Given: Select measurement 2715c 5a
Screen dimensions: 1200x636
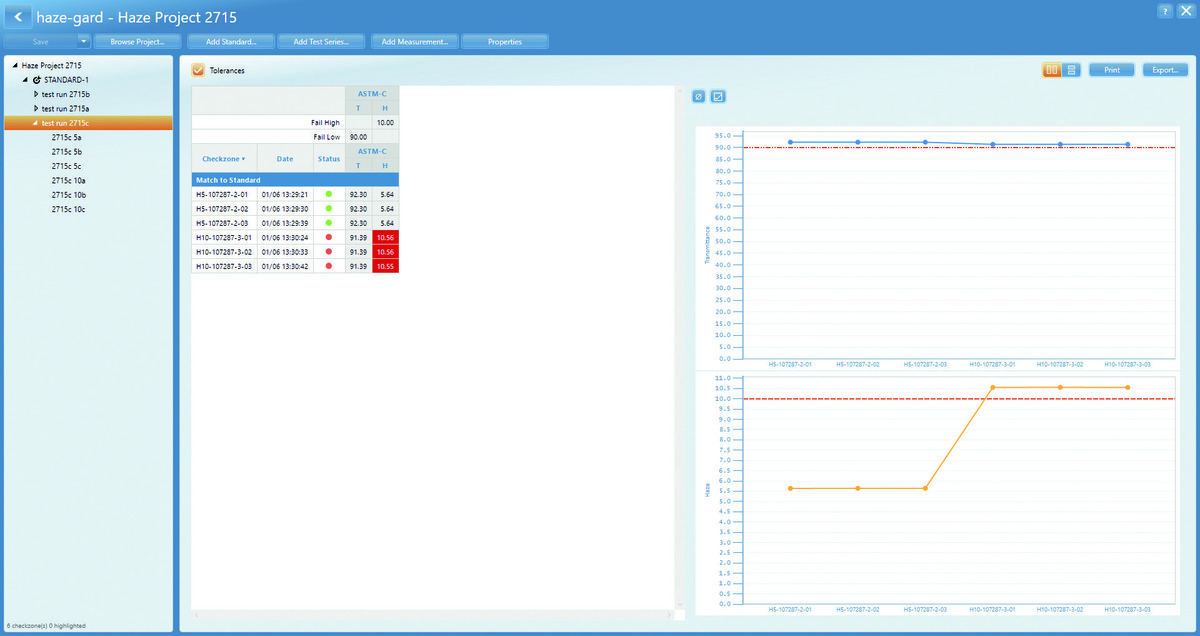Looking at the screenshot, I should coord(66,137).
